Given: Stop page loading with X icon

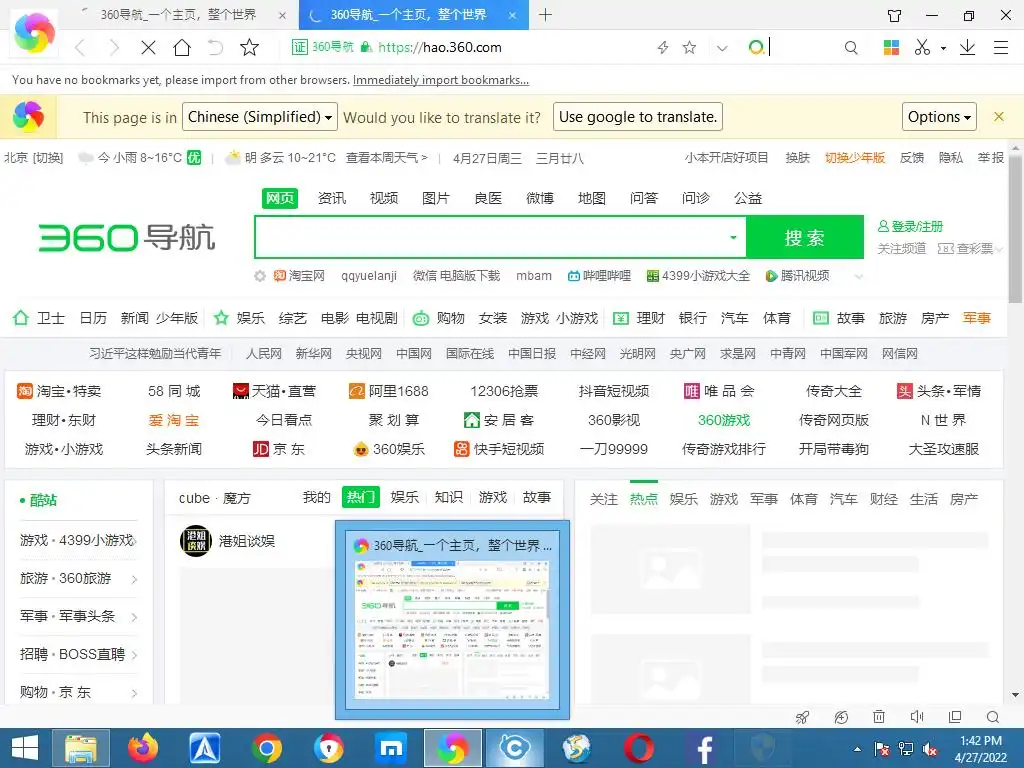Looking at the screenshot, I should [148, 47].
